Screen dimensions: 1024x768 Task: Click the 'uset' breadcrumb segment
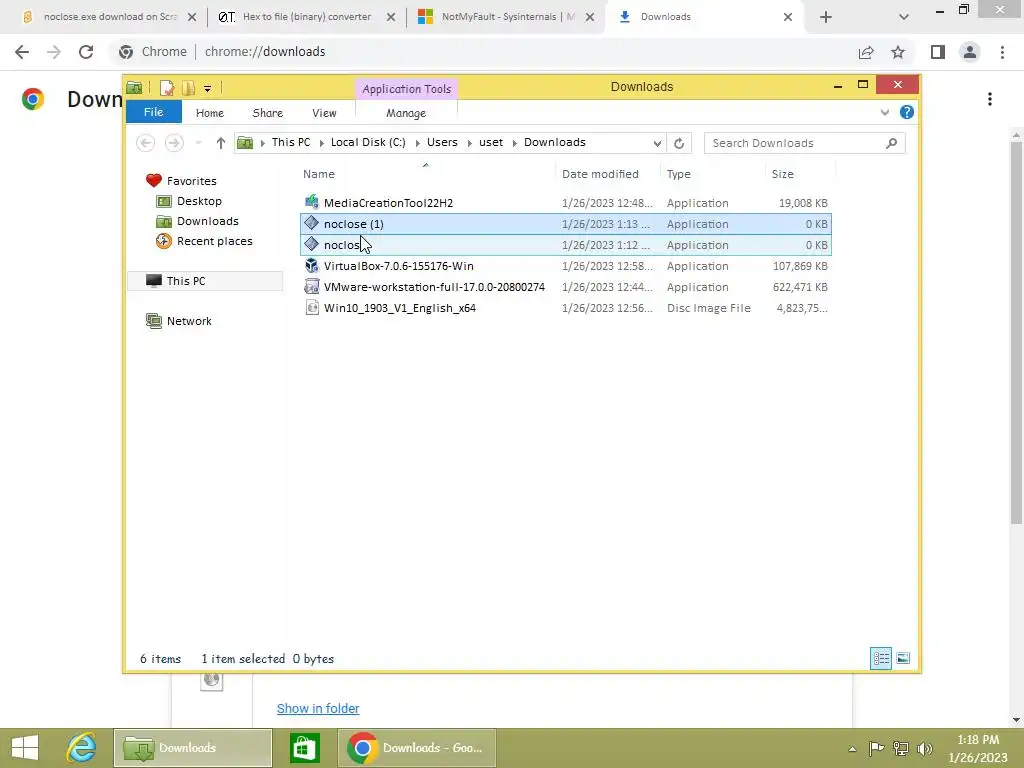(491, 142)
